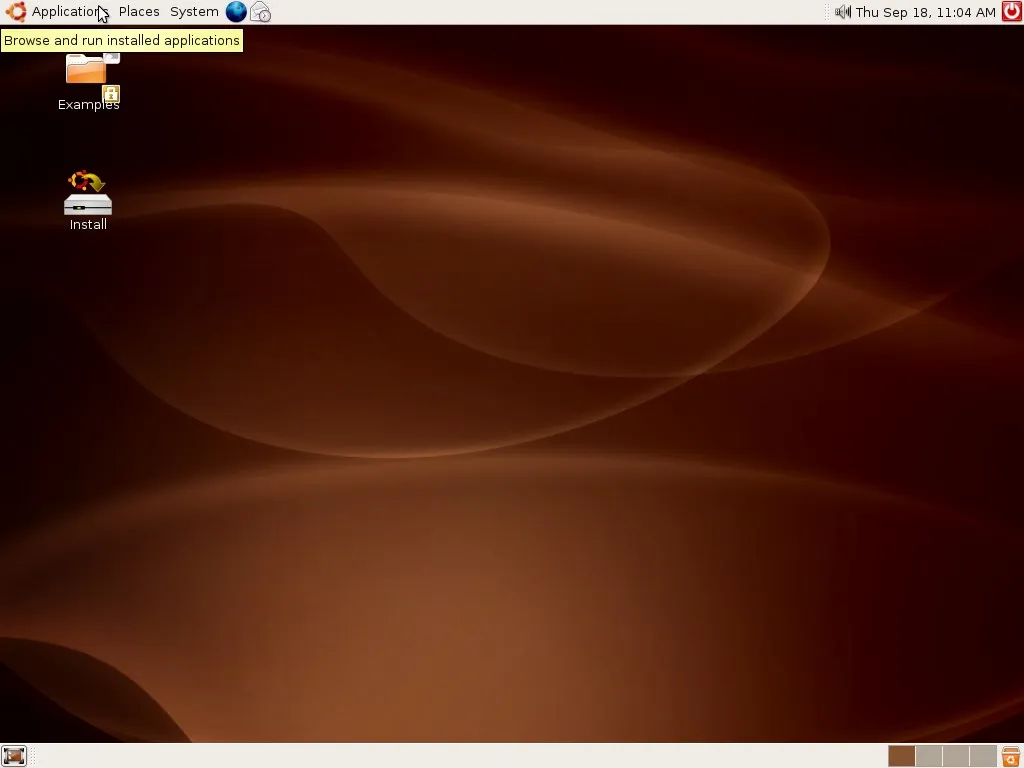Launch the Evolution mail envelope icon
Screen dimensions: 1024x768
coord(261,12)
